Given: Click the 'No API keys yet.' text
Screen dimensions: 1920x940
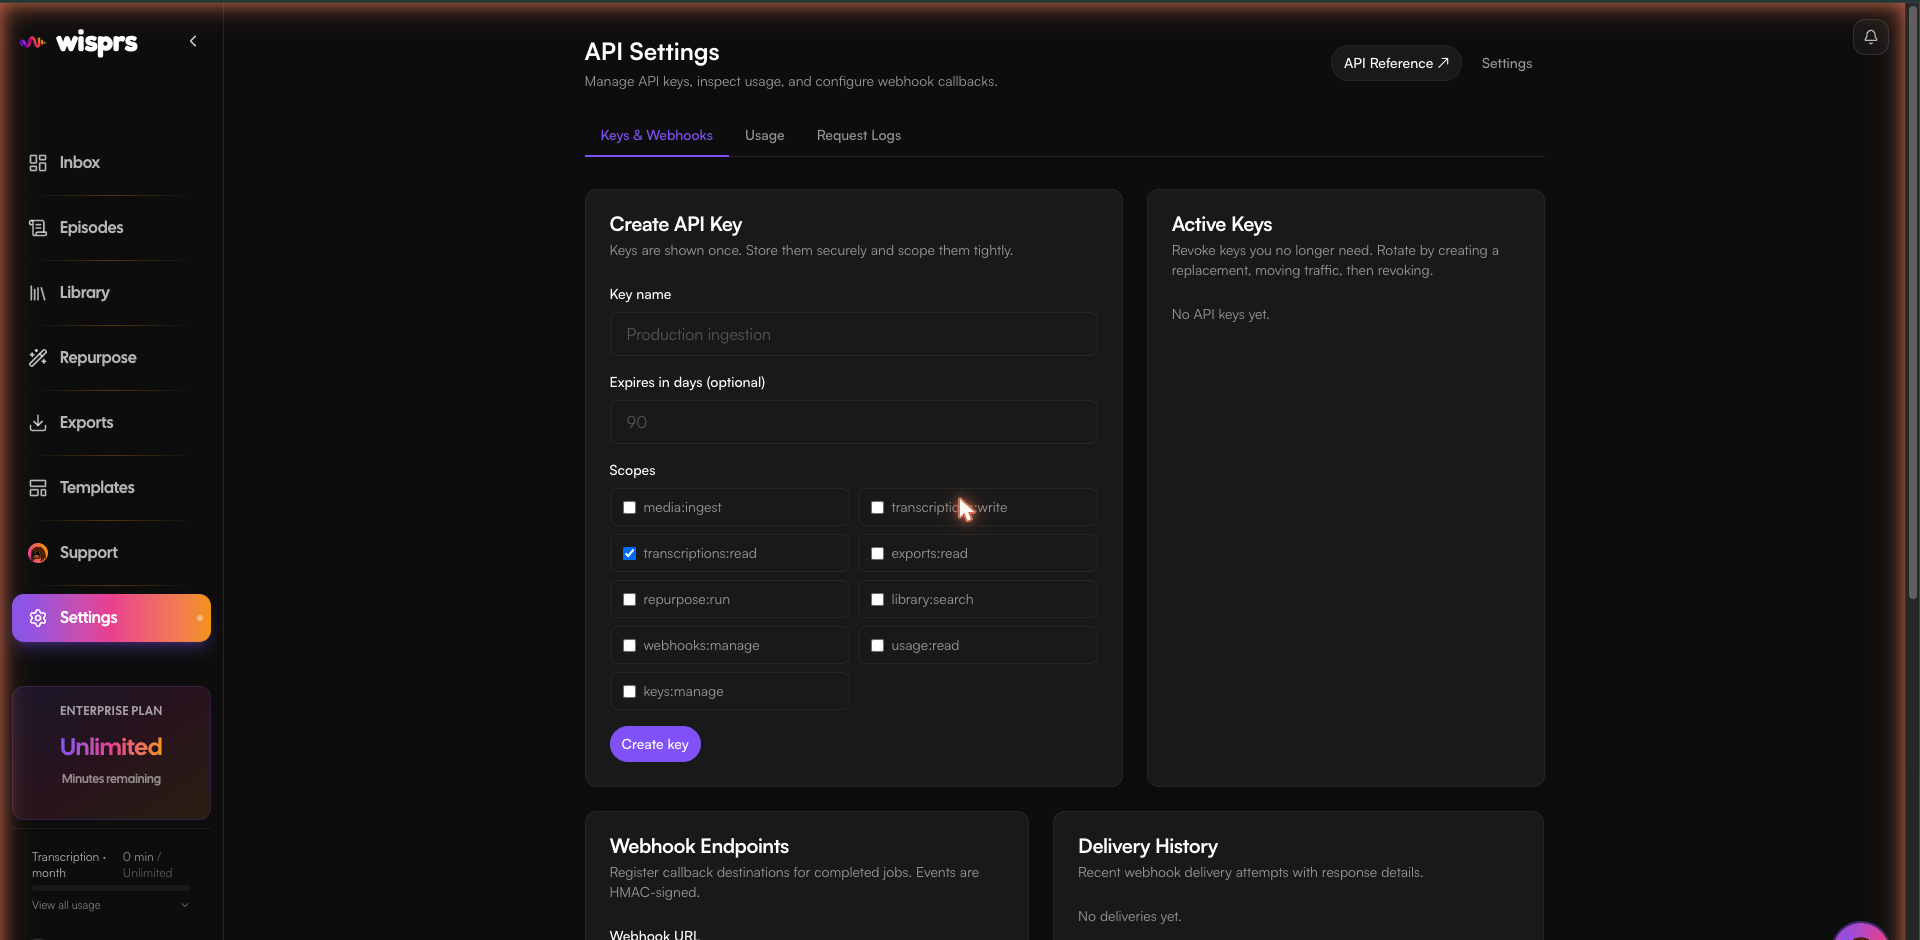Looking at the screenshot, I should [1220, 314].
